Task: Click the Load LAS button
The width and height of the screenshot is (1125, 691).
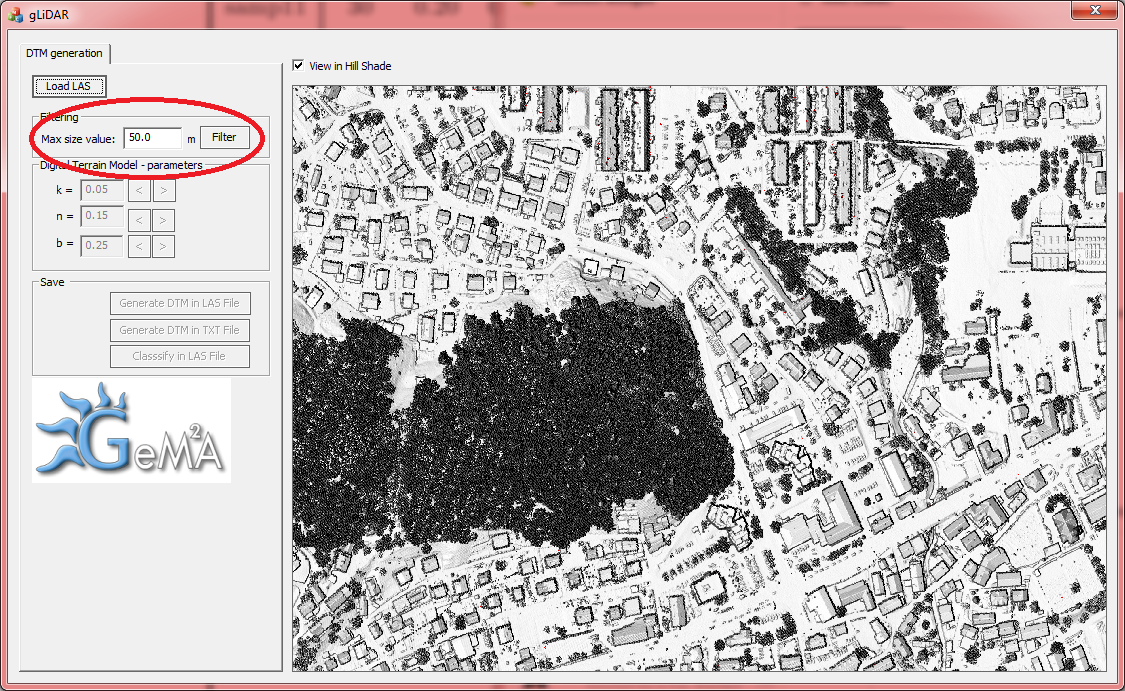Action: (69, 86)
